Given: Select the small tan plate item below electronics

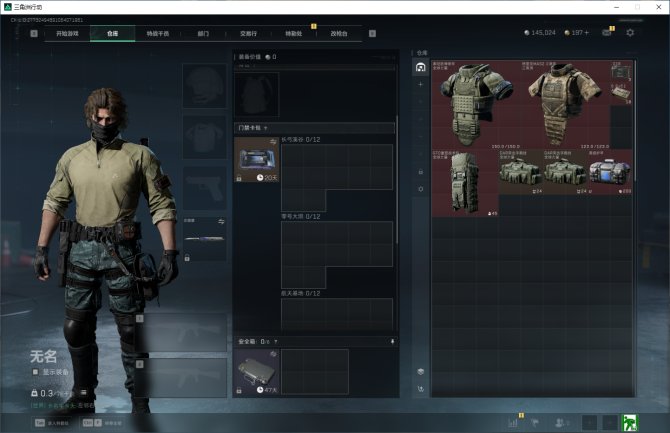Looking at the screenshot, I should [x=621, y=94].
